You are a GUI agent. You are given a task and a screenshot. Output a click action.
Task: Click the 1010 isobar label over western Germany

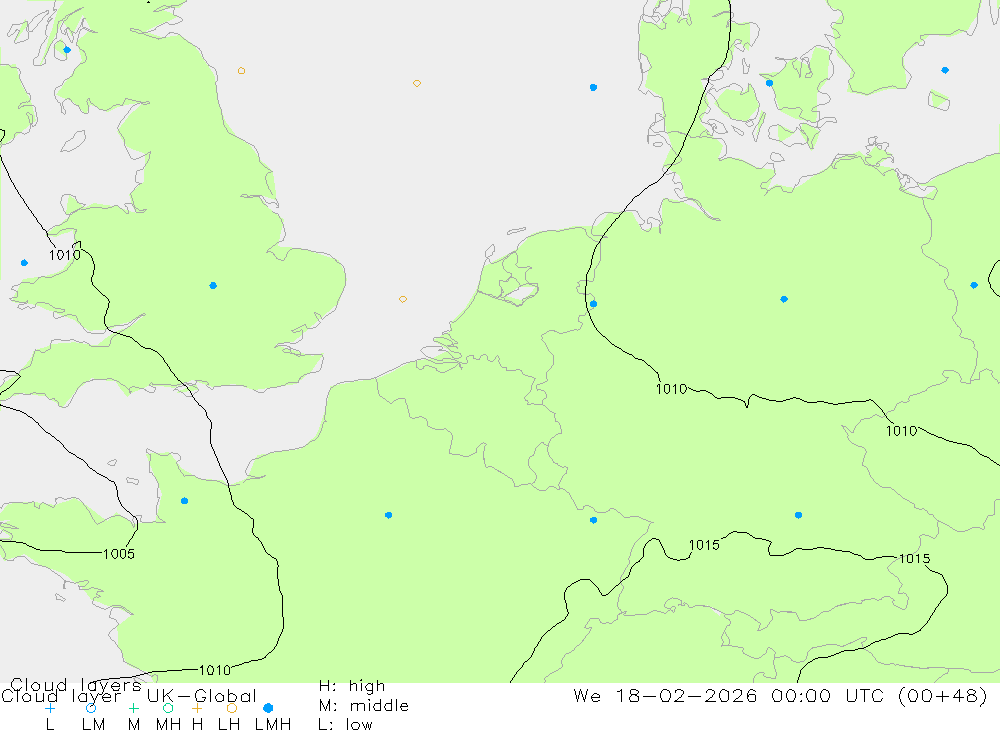coord(672,389)
